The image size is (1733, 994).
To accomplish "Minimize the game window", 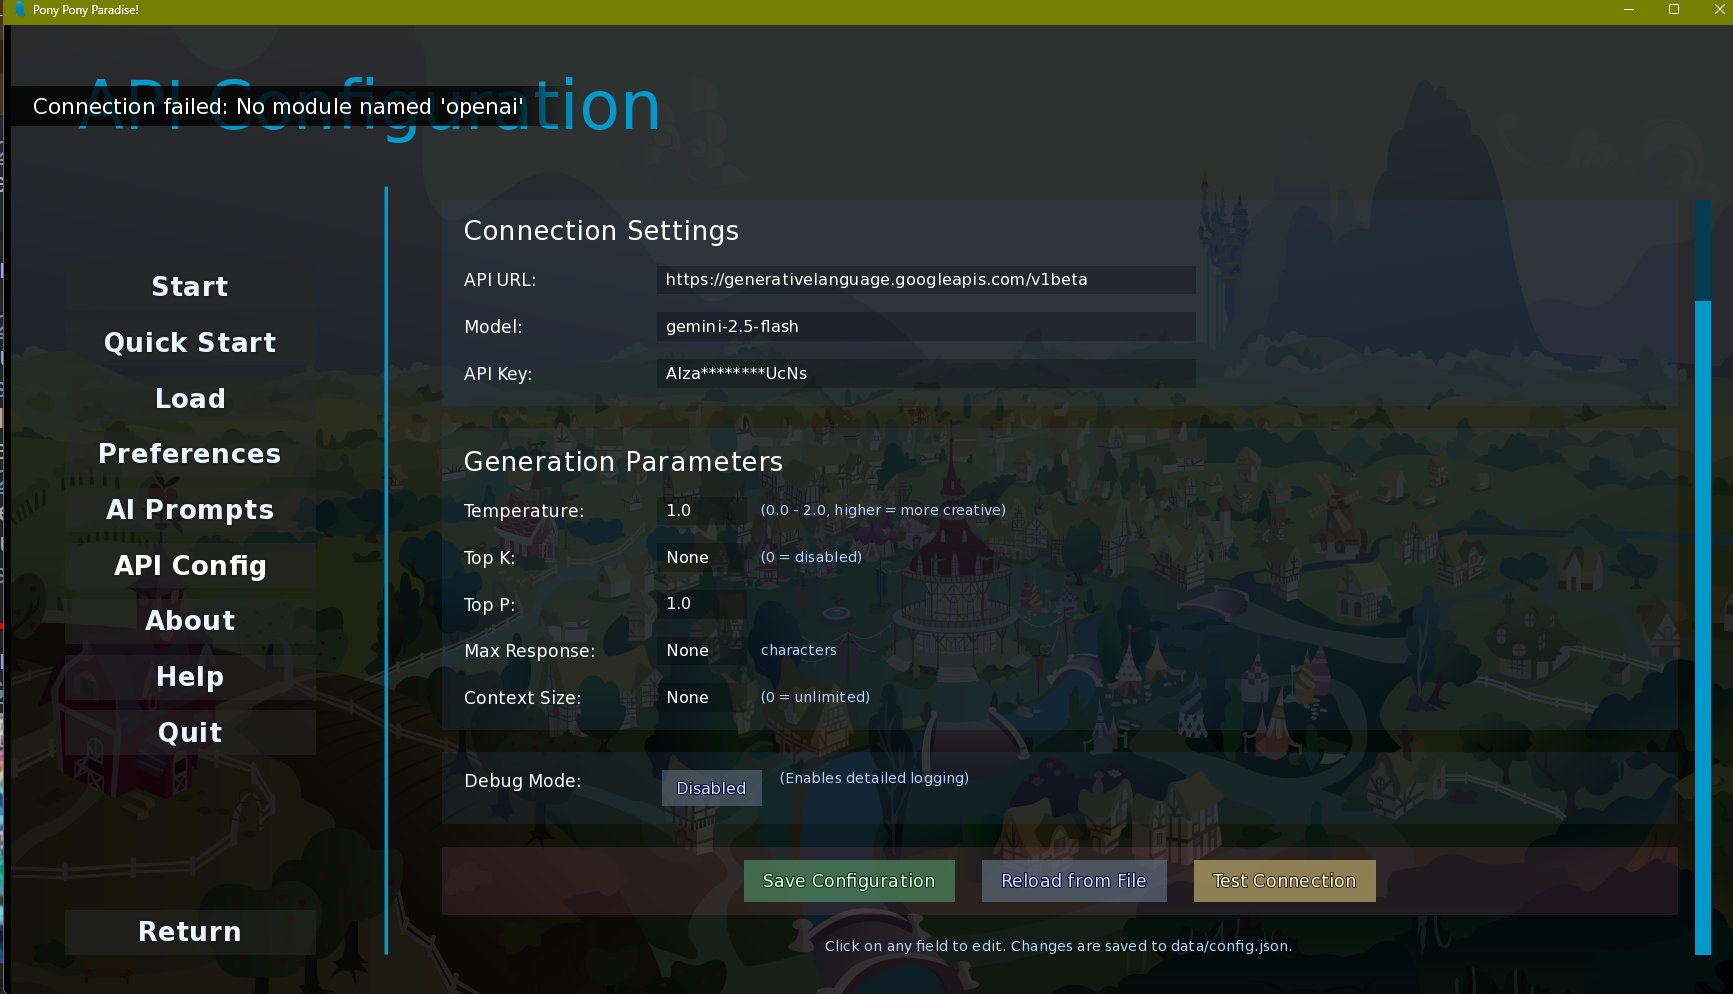I will coord(1629,10).
